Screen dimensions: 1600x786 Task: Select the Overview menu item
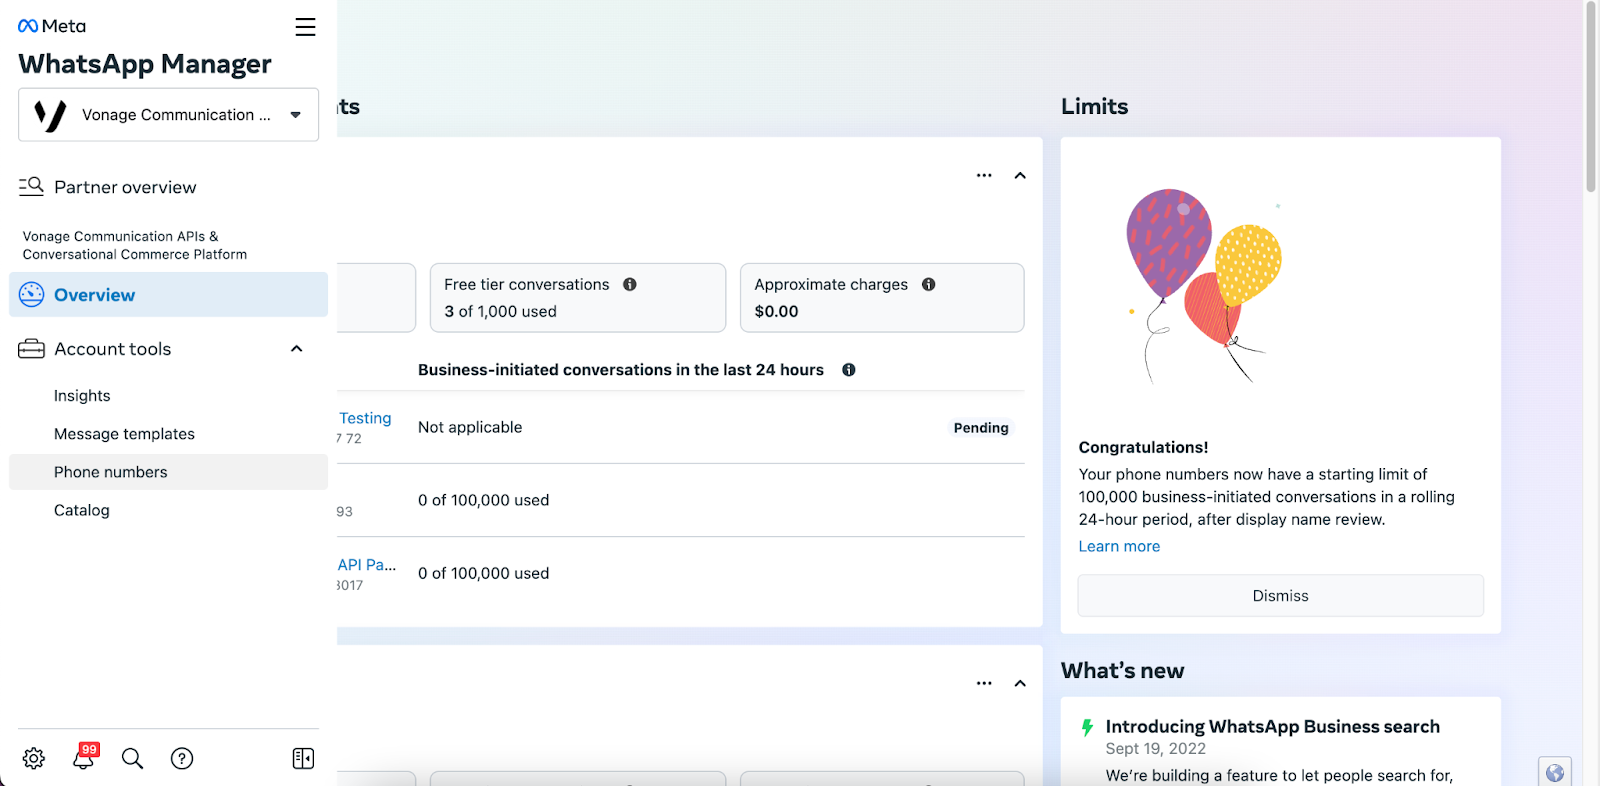pos(168,295)
